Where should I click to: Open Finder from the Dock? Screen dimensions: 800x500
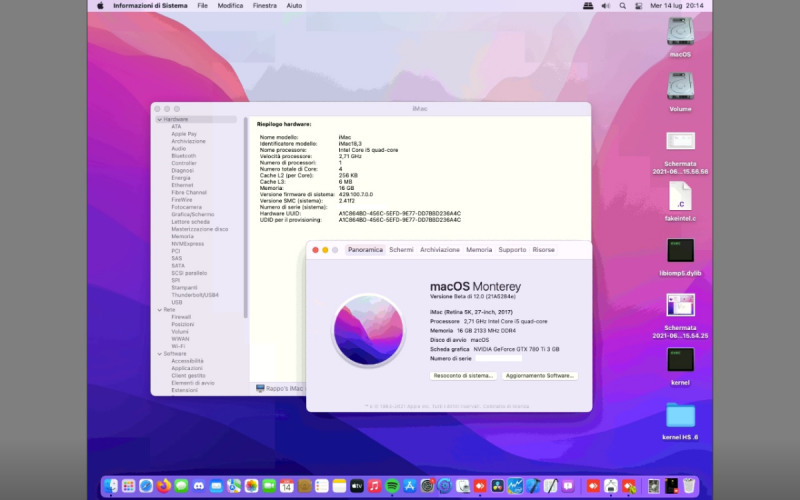(x=111, y=486)
